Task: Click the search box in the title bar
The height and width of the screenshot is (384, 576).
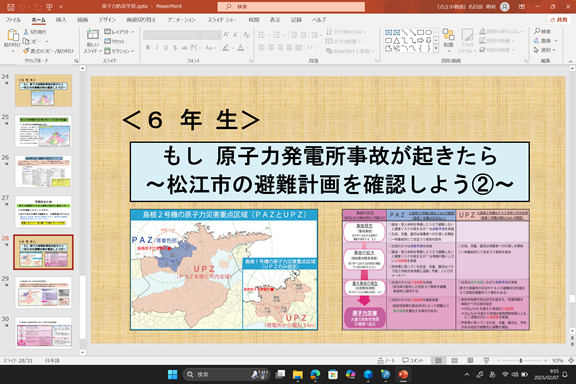Action: pos(291,7)
